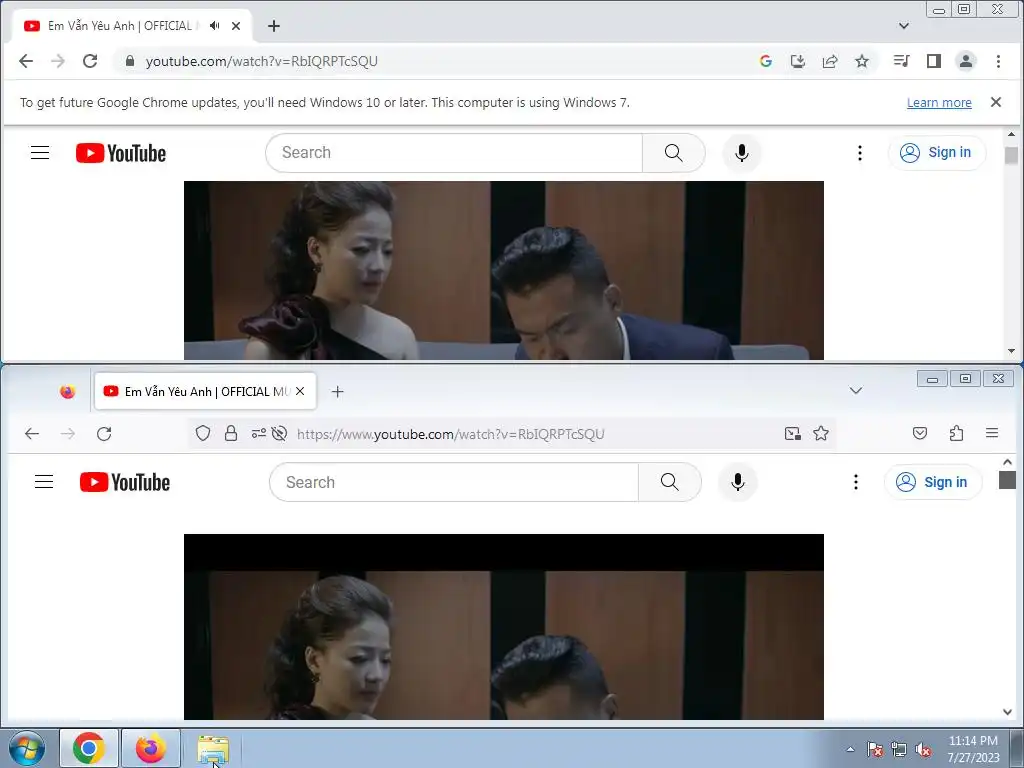
Task: Open Firefox extensions puzzle icon
Action: point(956,433)
